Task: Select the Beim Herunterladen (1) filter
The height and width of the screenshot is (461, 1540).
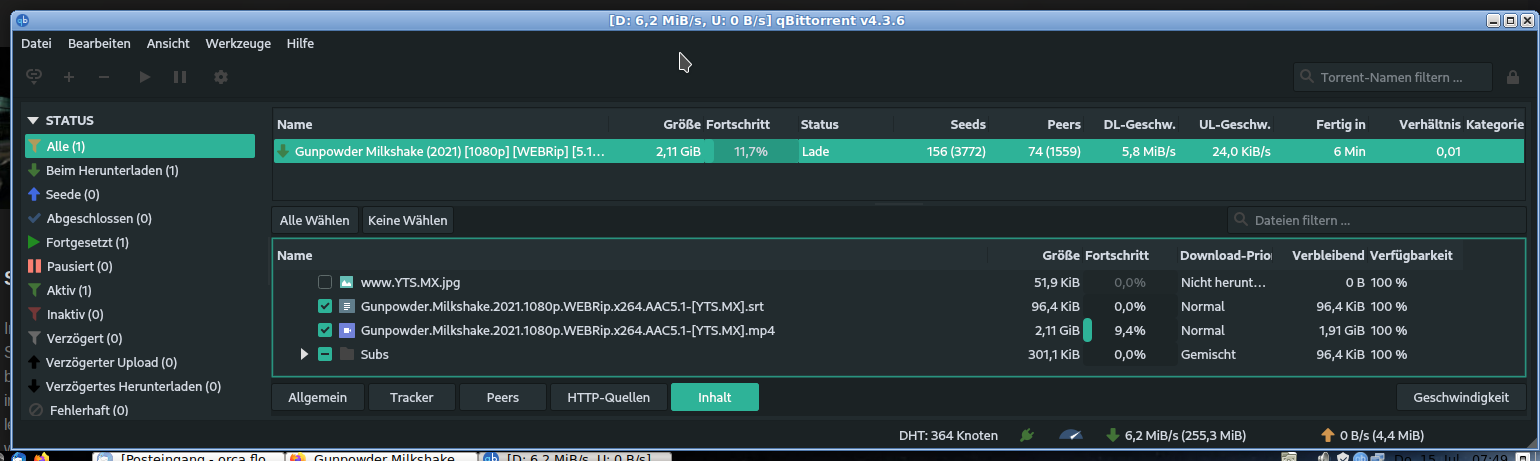Action: [x=140, y=170]
